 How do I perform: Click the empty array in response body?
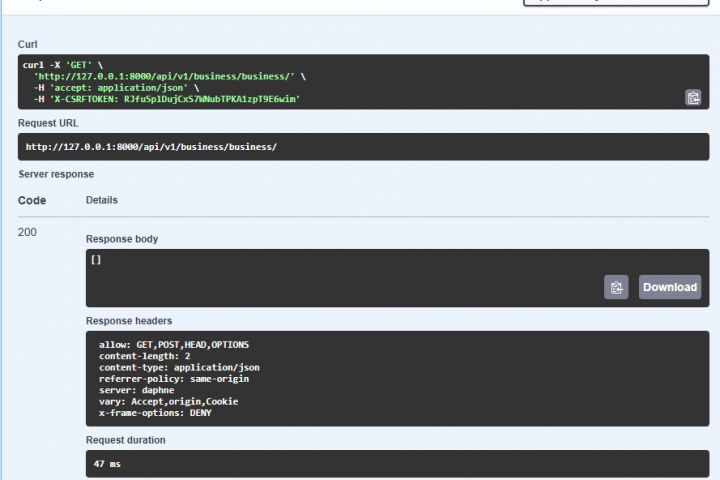click(96, 260)
